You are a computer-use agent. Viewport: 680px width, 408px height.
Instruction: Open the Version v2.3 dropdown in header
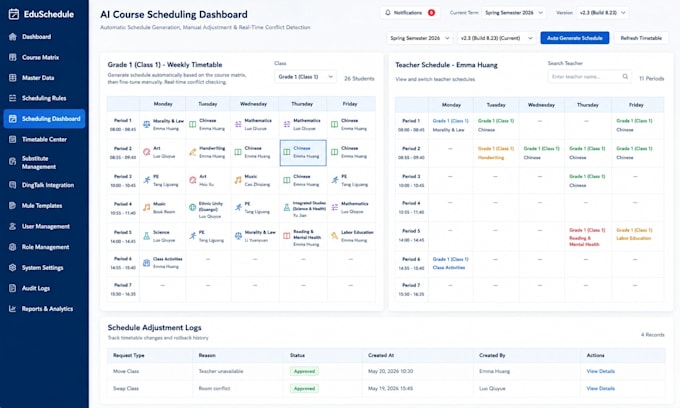coord(603,13)
